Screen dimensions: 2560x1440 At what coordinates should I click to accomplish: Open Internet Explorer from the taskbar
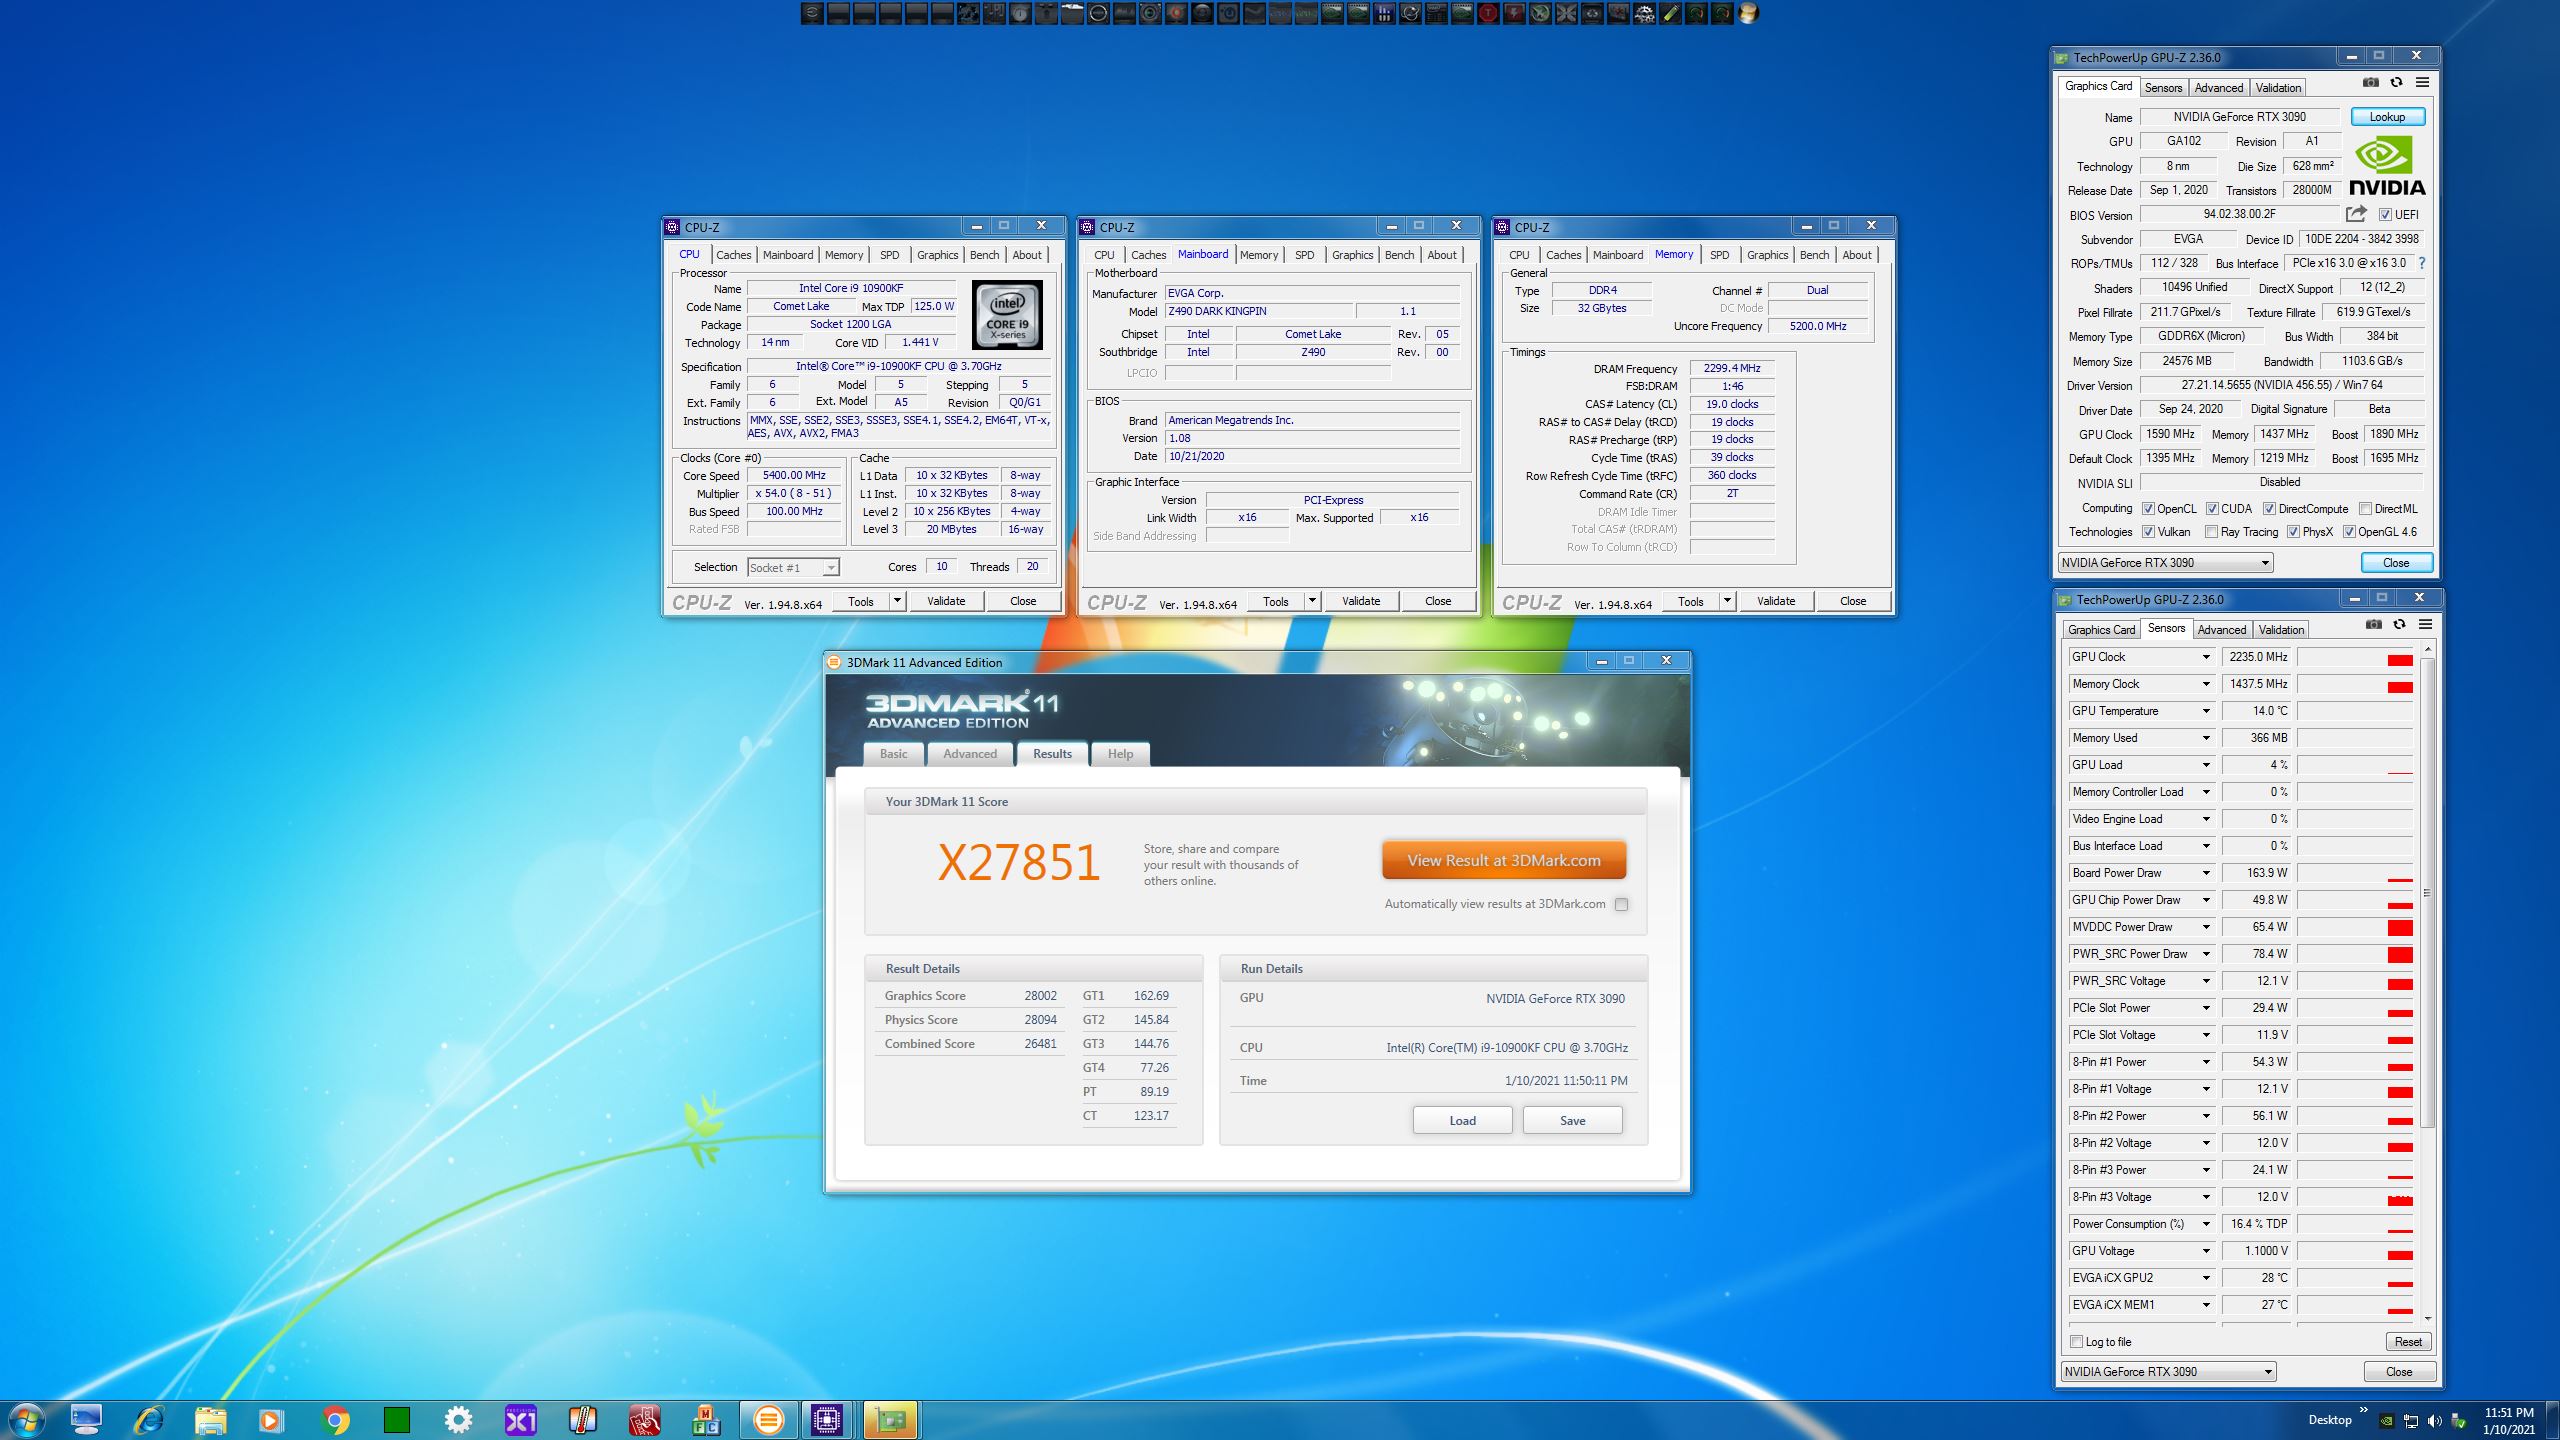tap(149, 1419)
